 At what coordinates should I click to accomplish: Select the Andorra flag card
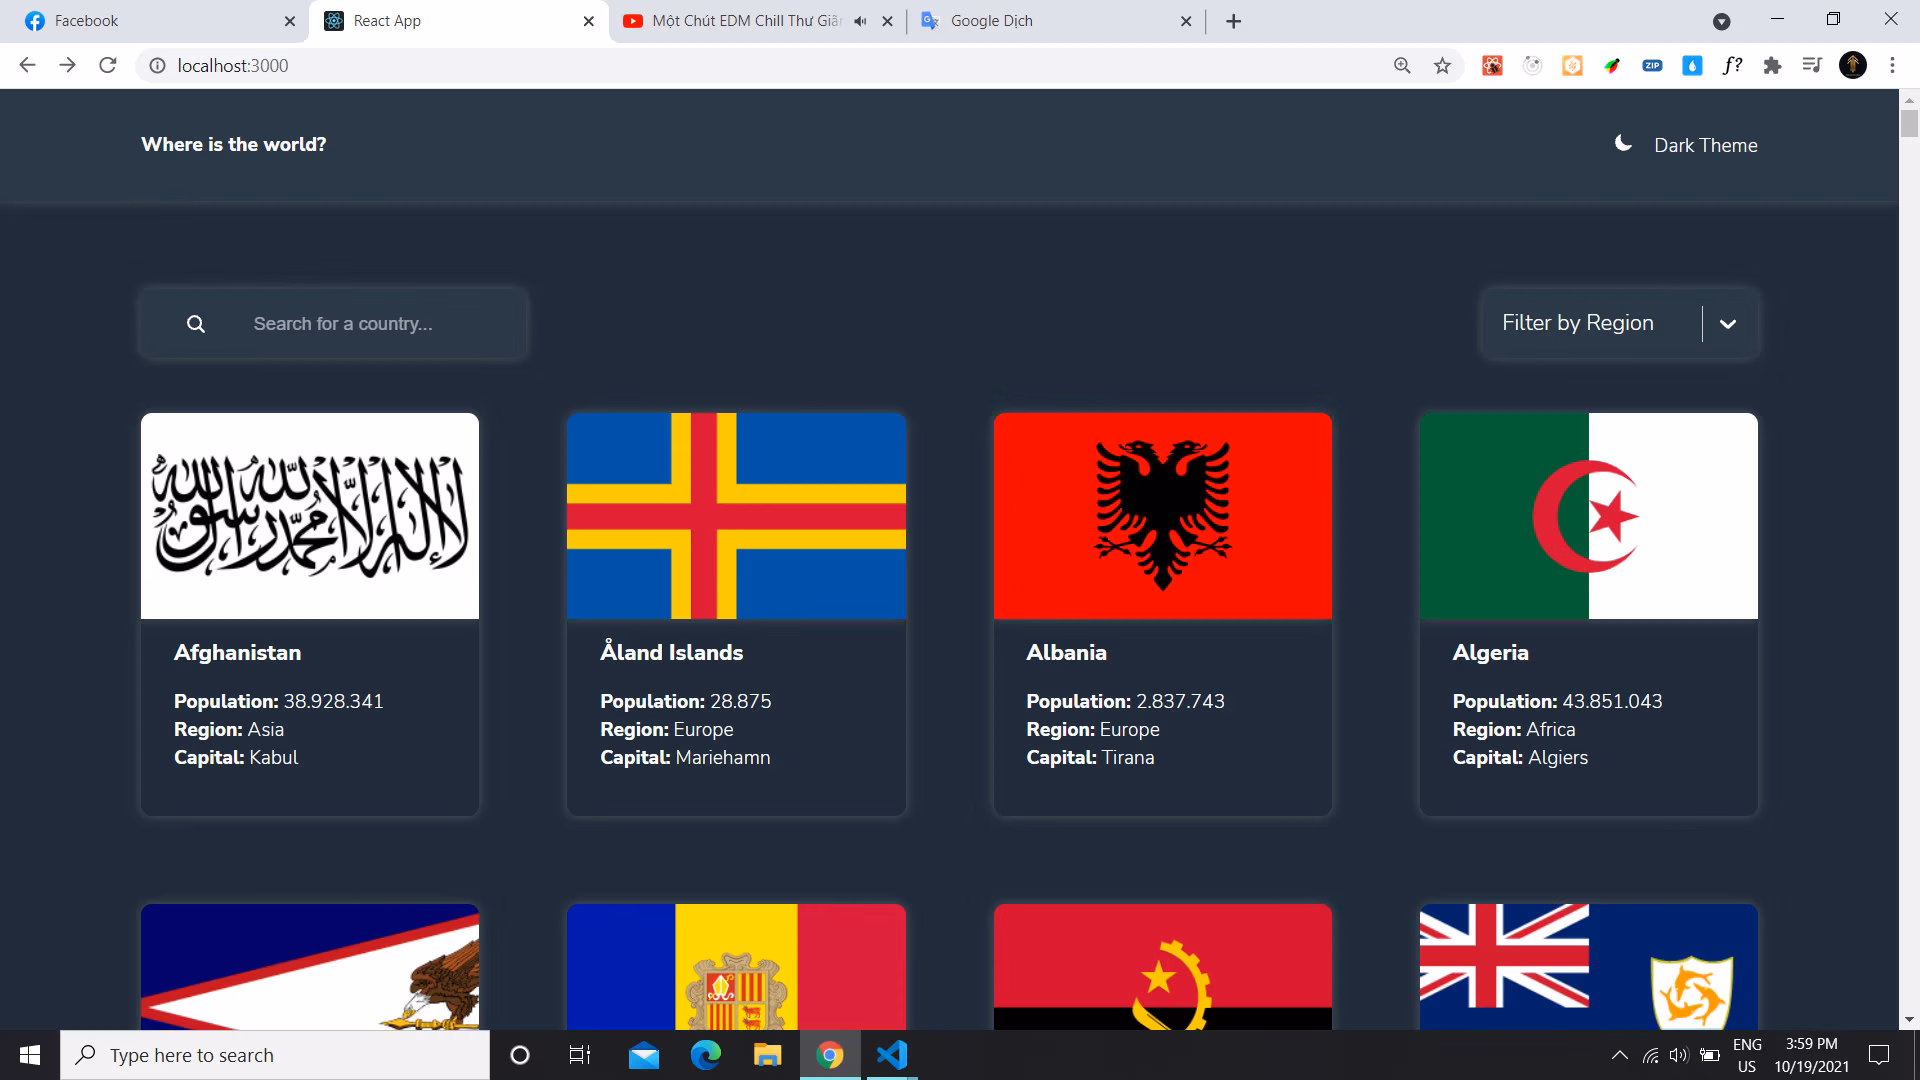tap(736, 967)
